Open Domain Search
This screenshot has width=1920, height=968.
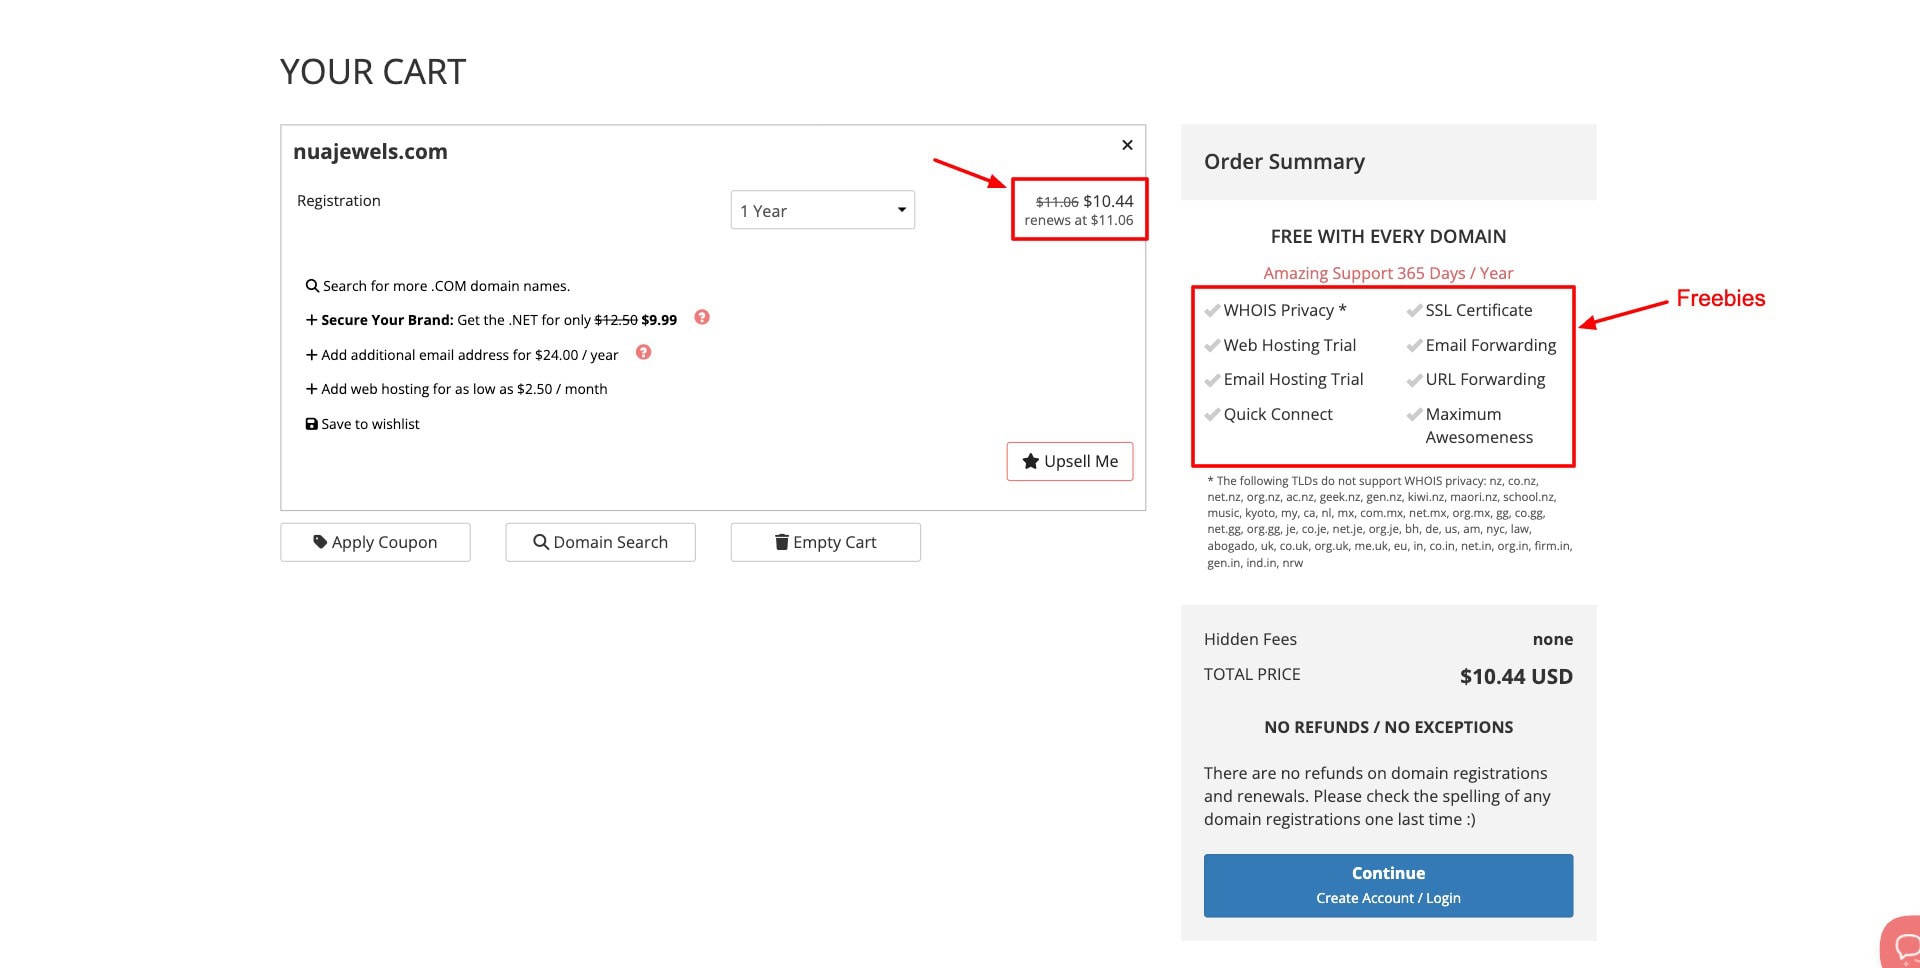(600, 542)
